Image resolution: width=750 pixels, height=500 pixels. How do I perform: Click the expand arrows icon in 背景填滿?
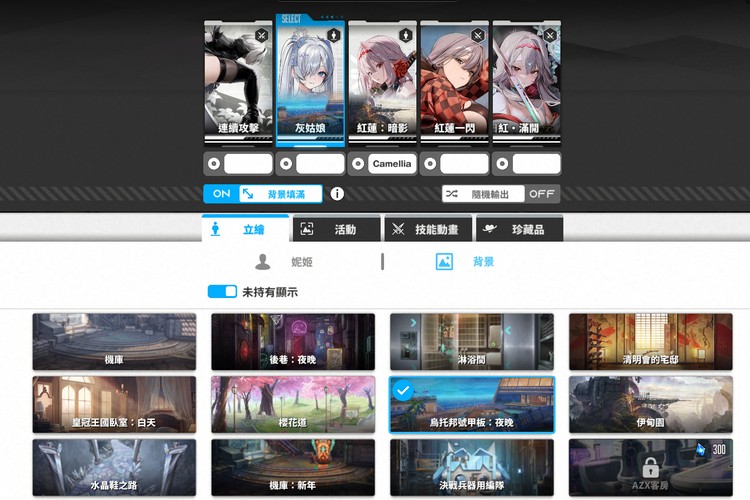(x=248, y=194)
